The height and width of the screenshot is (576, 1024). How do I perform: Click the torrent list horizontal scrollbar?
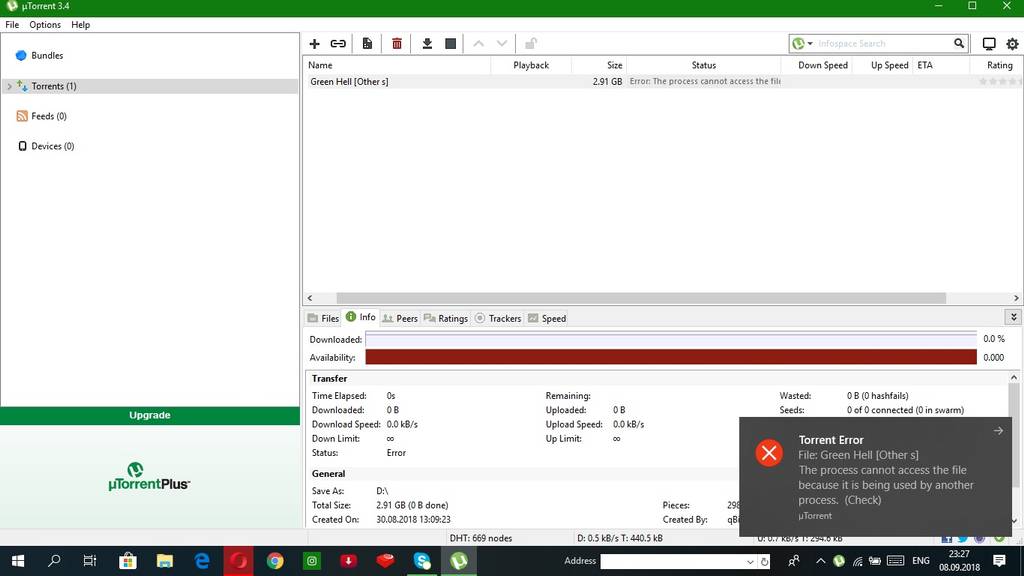(641, 298)
